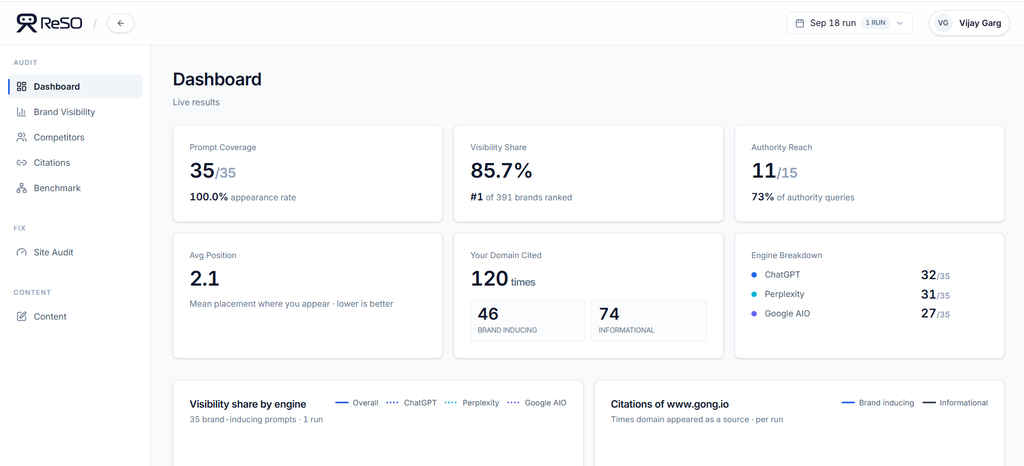Click the 1 RUN badge
The width and height of the screenshot is (1024, 466).
click(x=875, y=23)
